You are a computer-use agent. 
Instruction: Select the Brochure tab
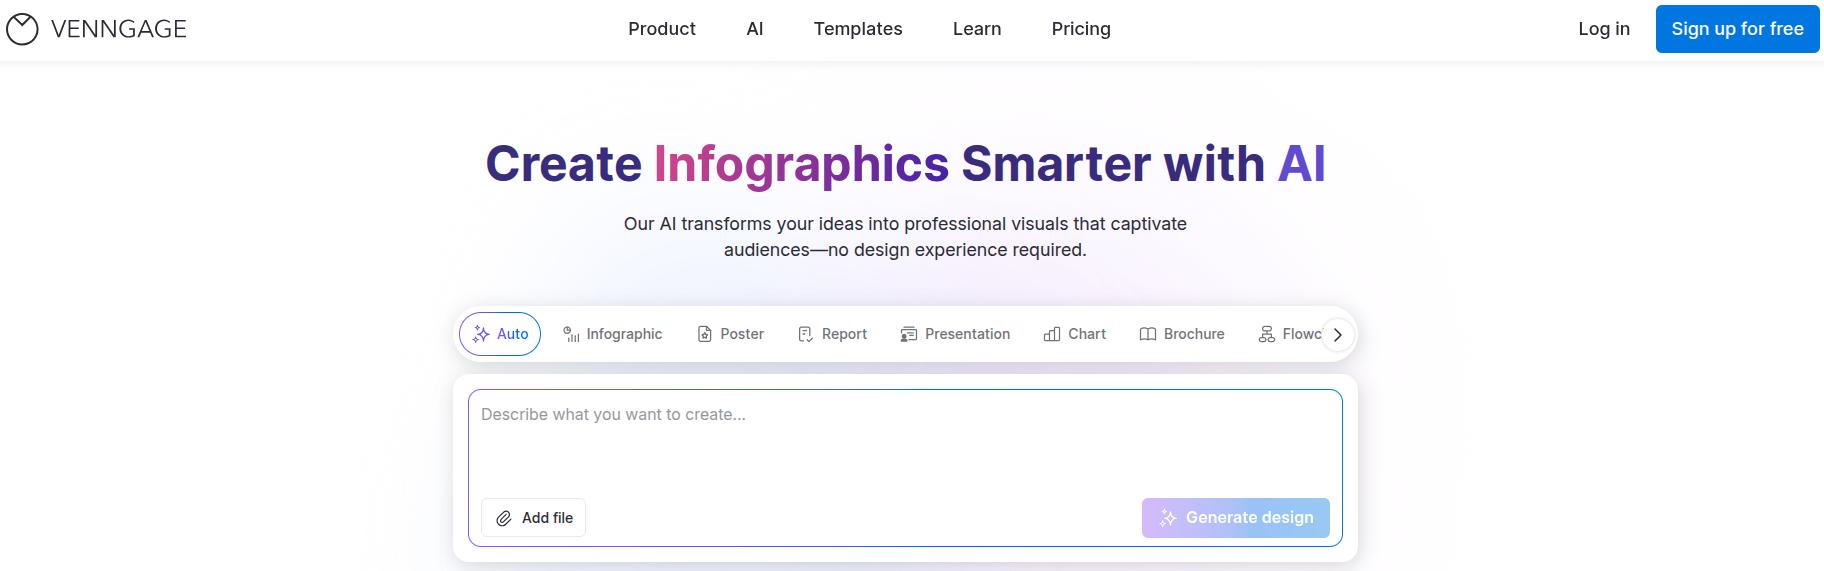pos(1182,334)
